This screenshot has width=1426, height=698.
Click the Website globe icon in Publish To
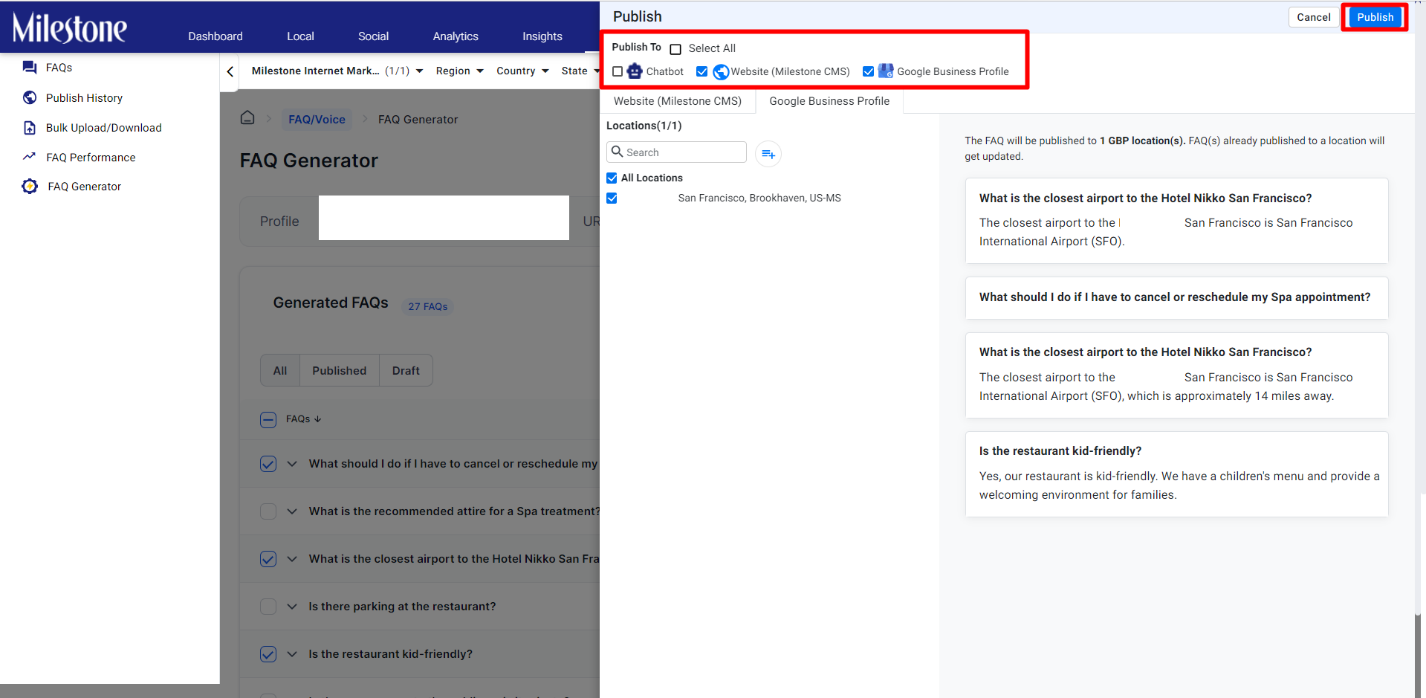coord(720,71)
